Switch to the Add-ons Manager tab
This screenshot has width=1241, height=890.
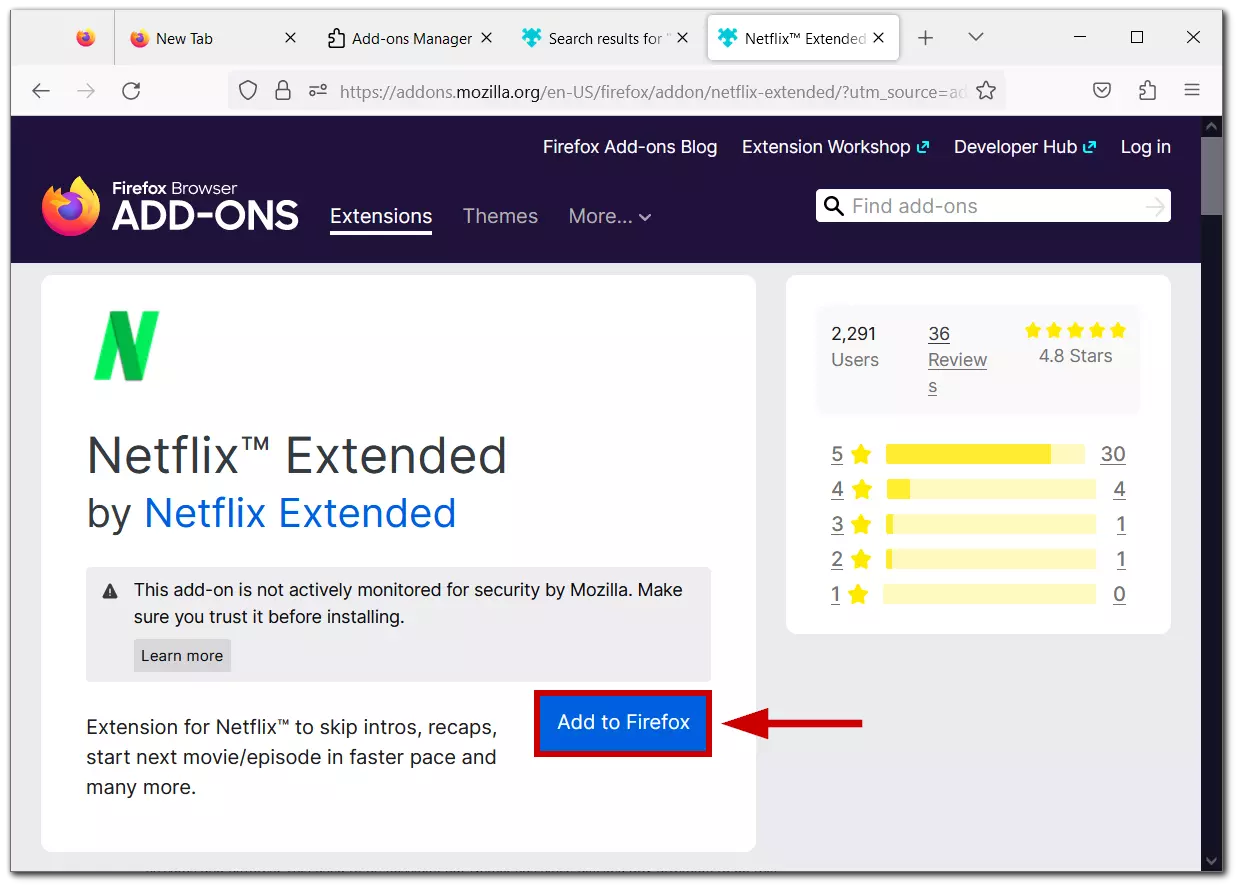pyautogui.click(x=410, y=38)
